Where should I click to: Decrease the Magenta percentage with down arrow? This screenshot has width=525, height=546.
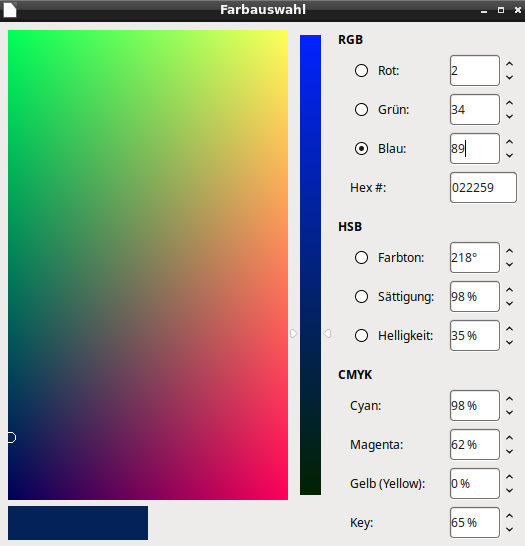509,451
